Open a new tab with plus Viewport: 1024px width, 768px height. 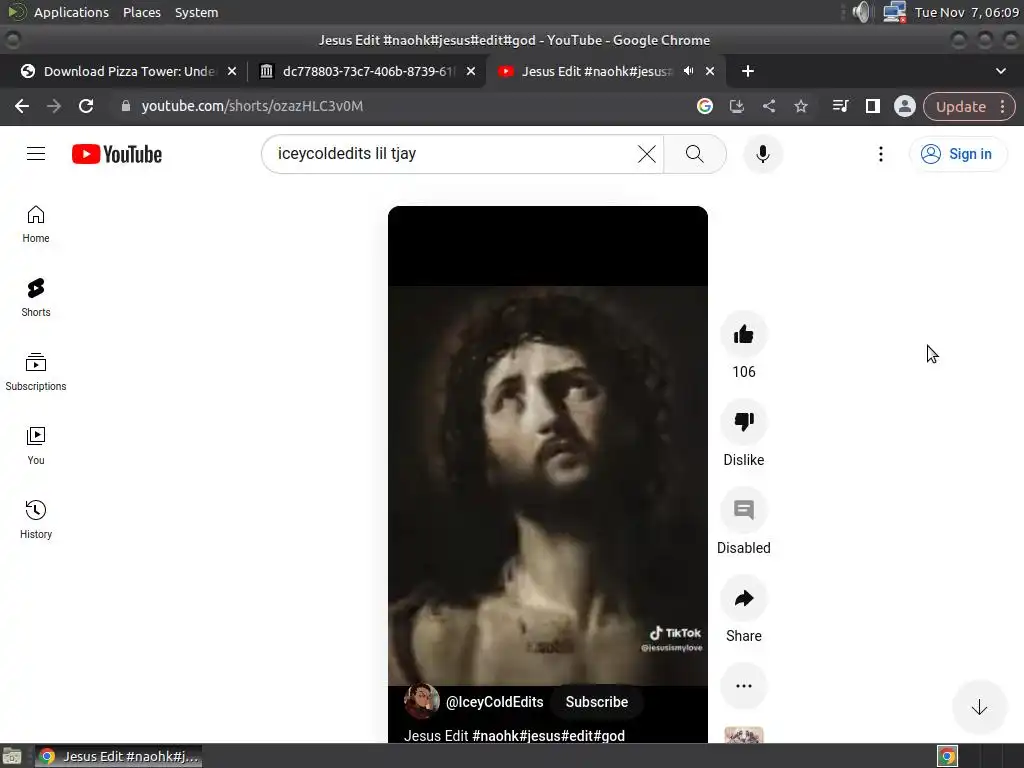tap(748, 71)
